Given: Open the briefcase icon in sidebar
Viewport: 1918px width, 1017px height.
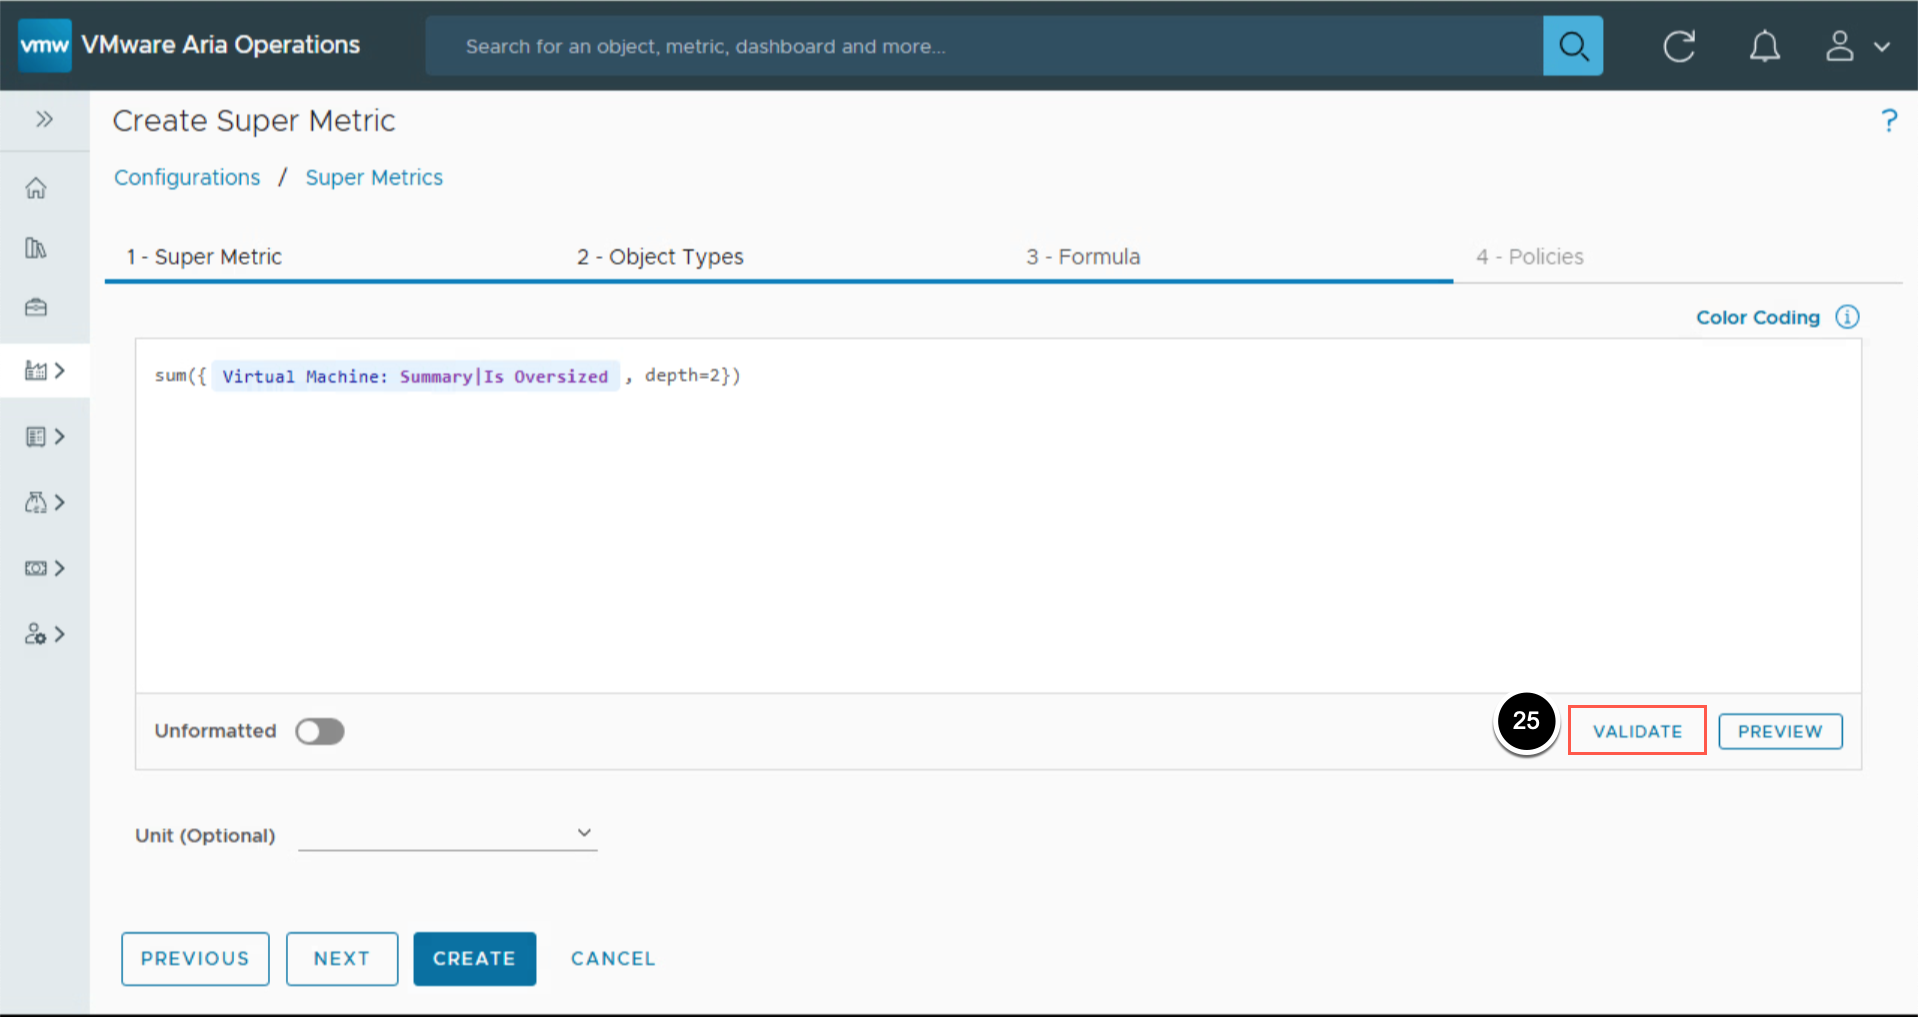Looking at the screenshot, I should (x=36, y=307).
